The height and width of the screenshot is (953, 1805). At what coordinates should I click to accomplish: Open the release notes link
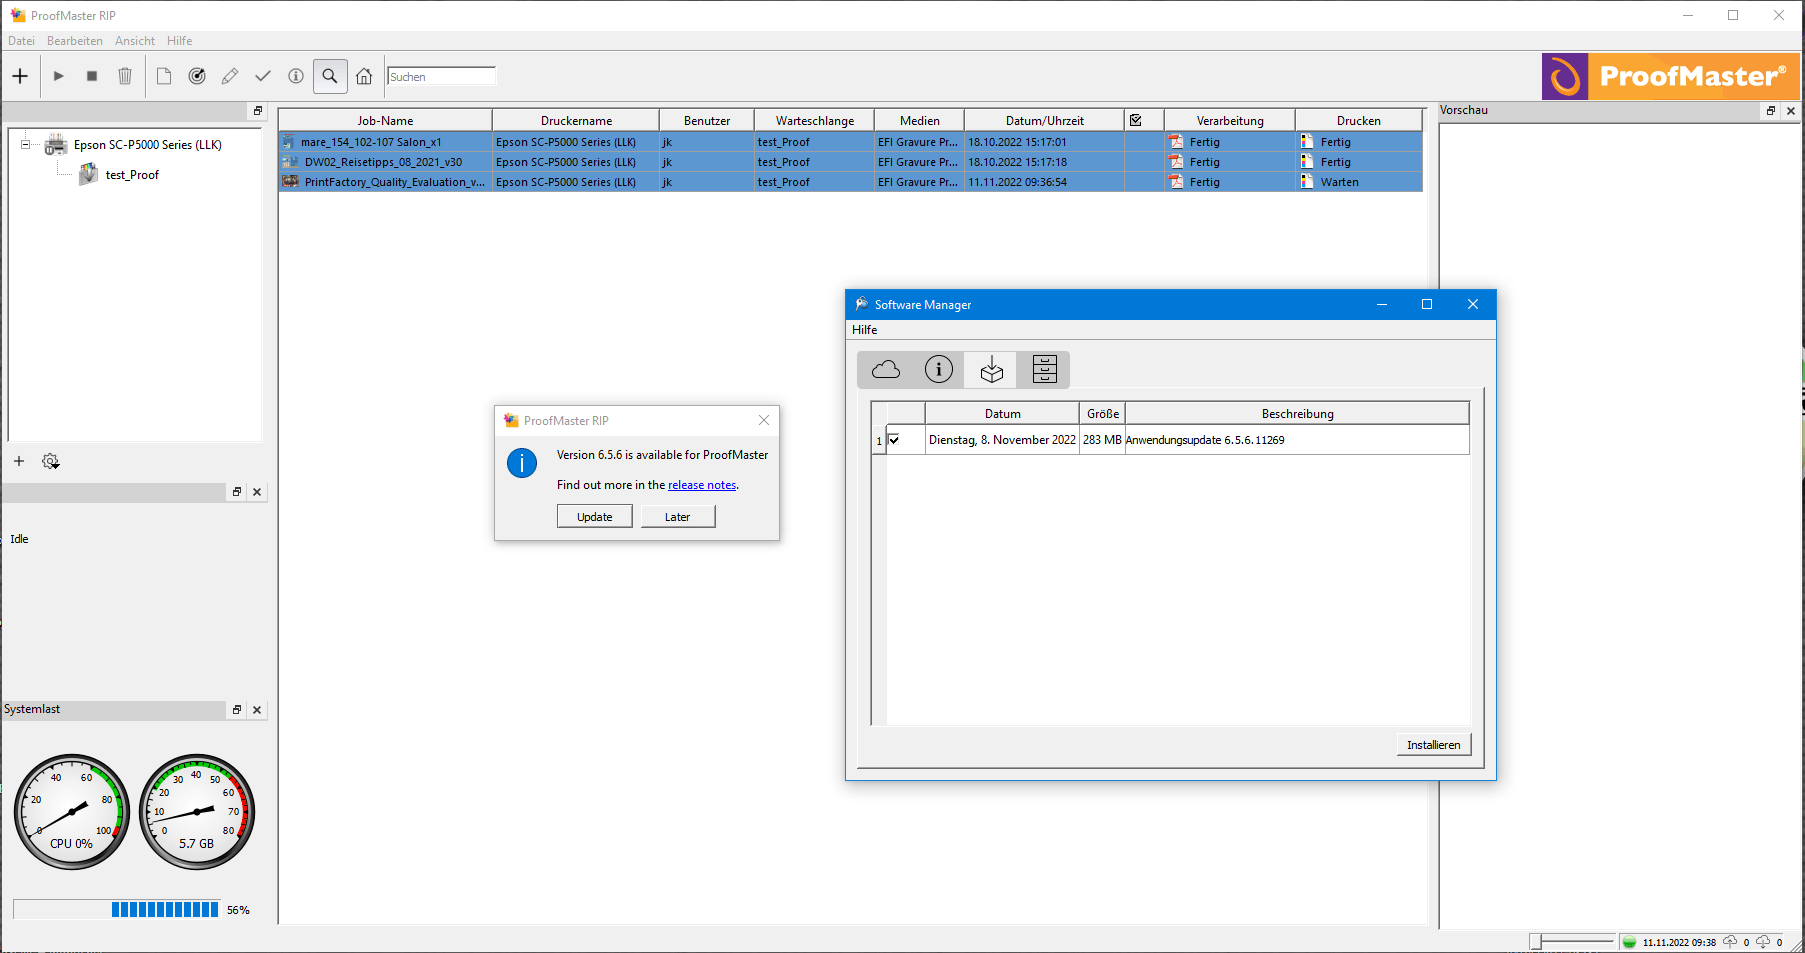(701, 485)
